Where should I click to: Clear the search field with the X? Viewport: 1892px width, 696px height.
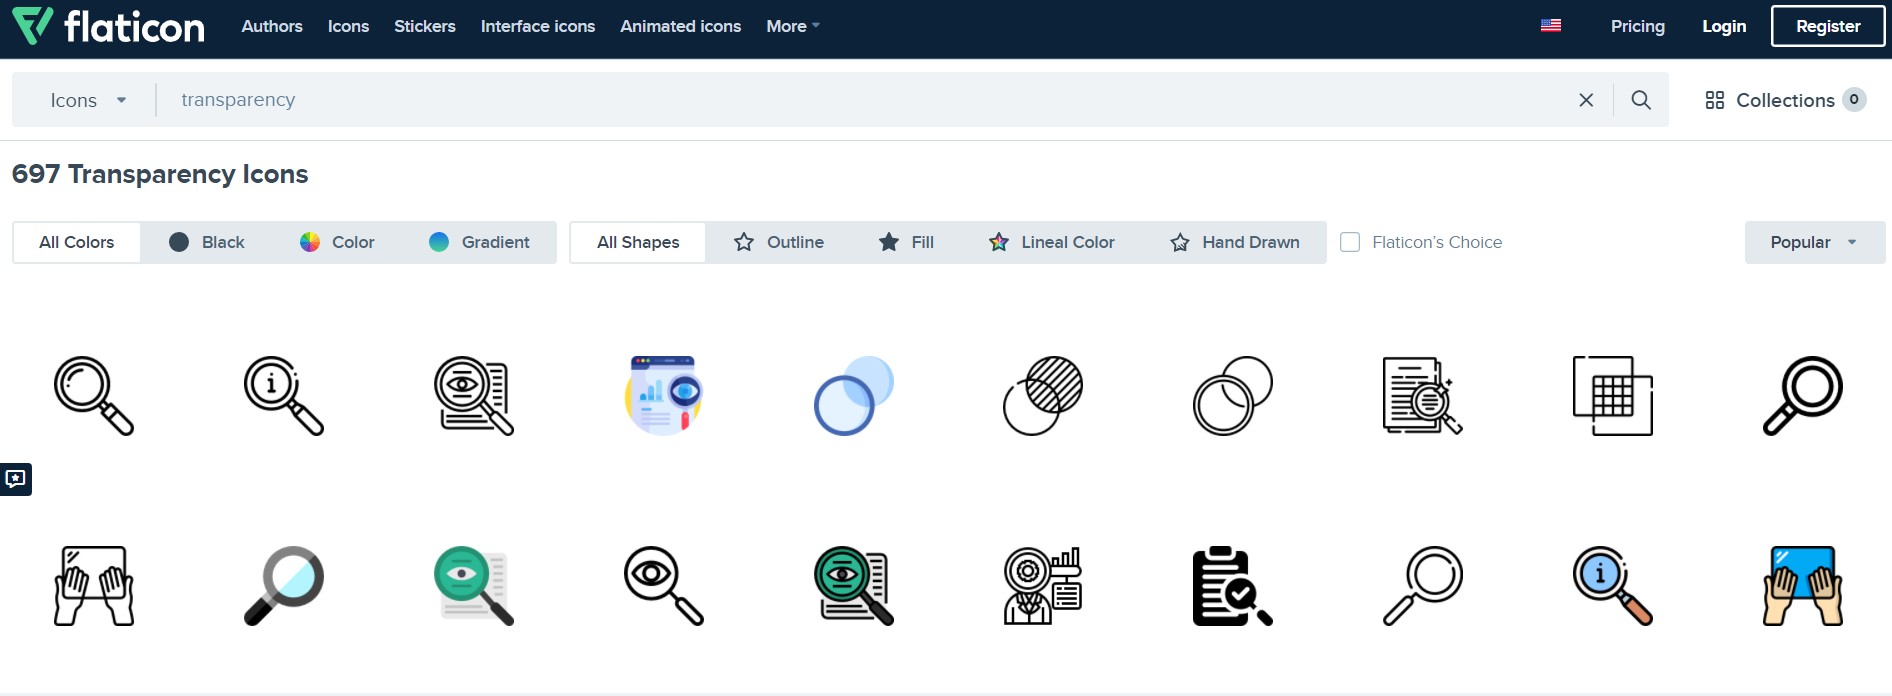click(1586, 100)
